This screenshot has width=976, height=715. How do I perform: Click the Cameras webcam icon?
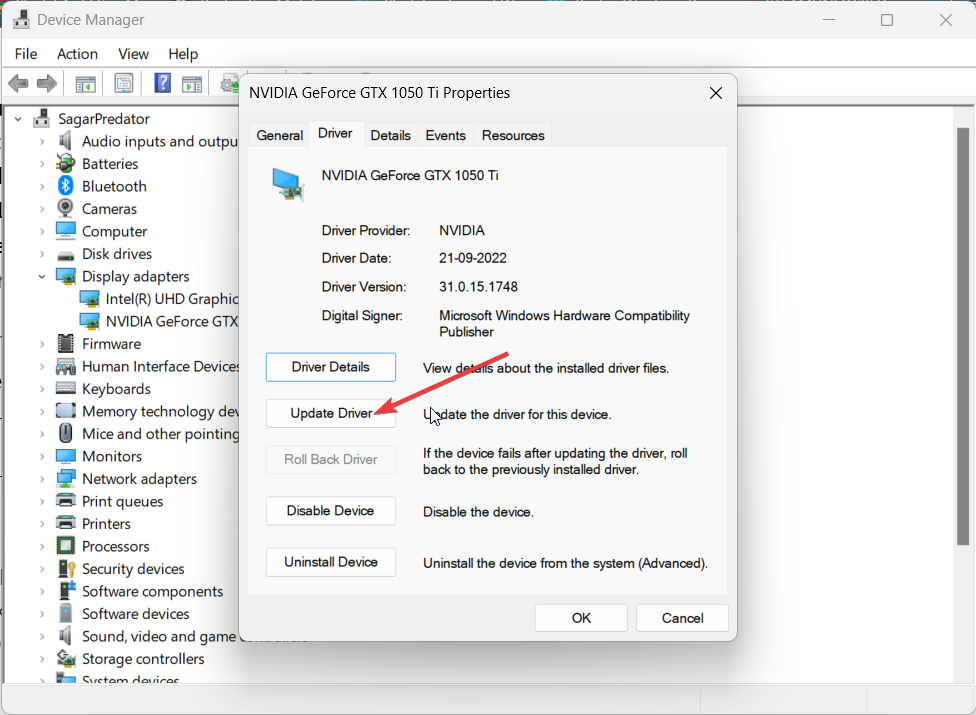(x=65, y=208)
